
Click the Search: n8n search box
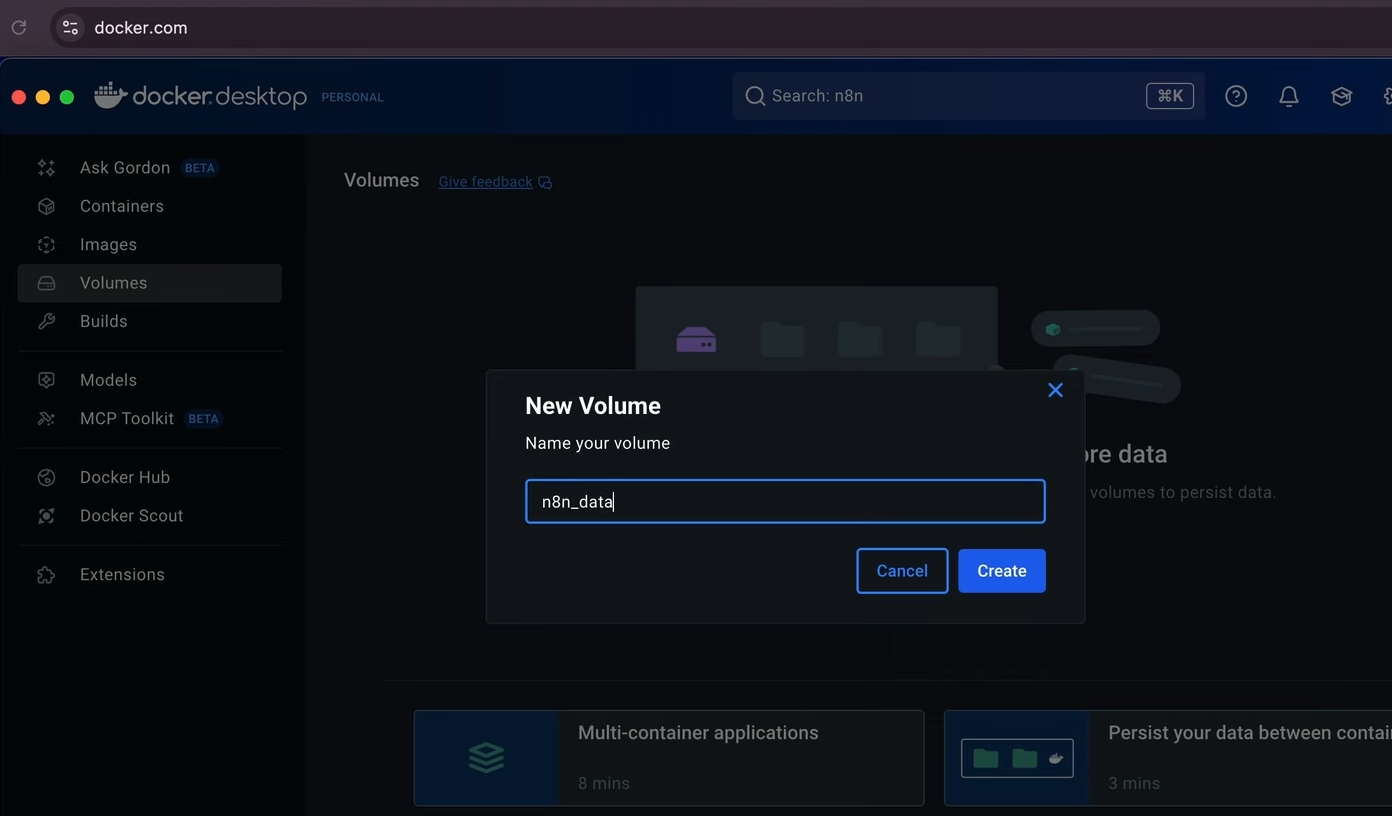968,96
